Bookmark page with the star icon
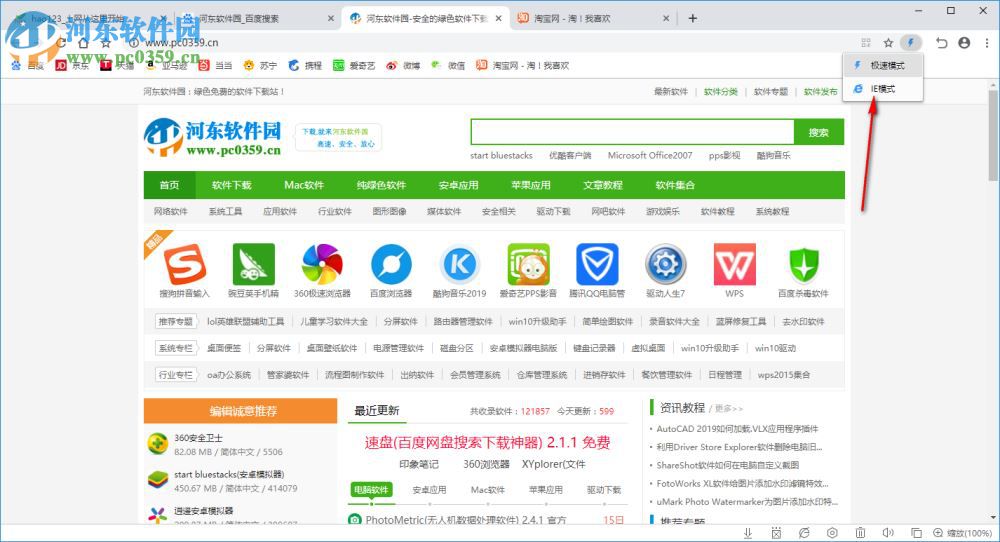1000x542 pixels. (888, 43)
